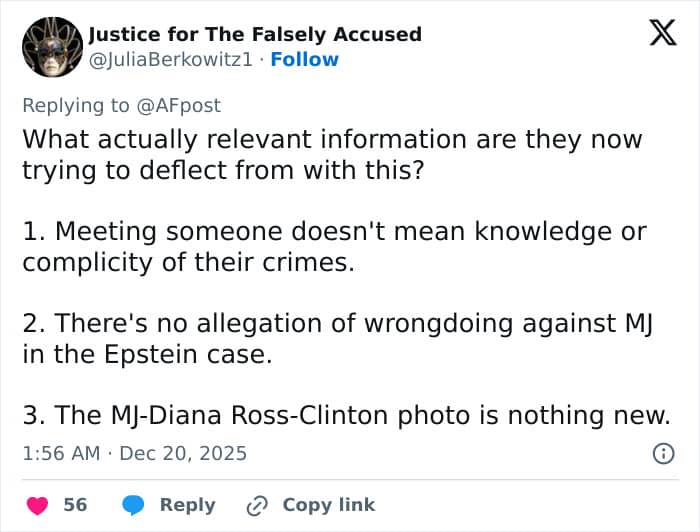Click the Dec 20, 2025 post date

pos(183,453)
